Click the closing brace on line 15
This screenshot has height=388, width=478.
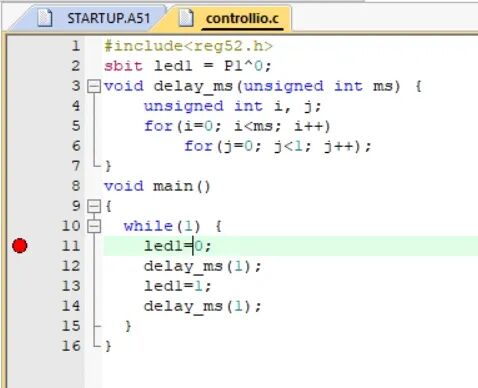[x=128, y=326]
